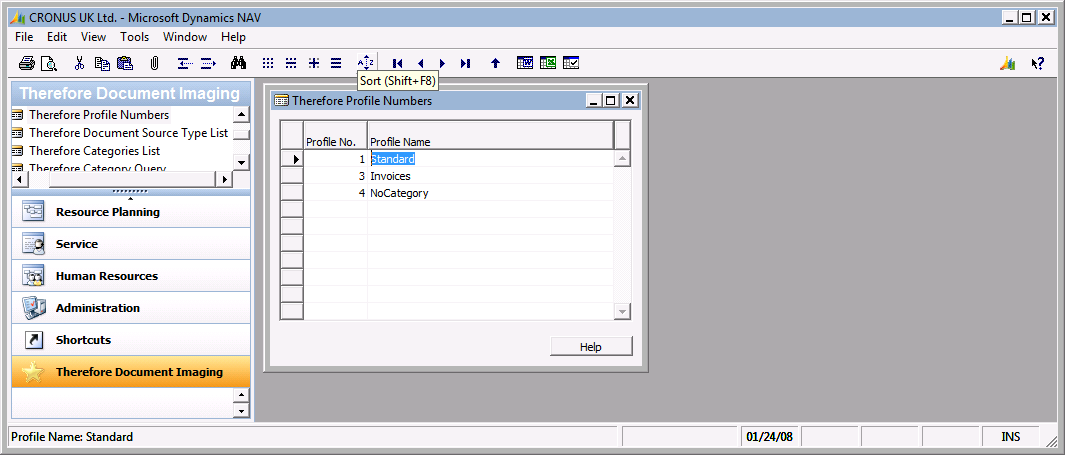The image size is (1065, 455).
Task: Go to the last record icon
Action: [465, 63]
